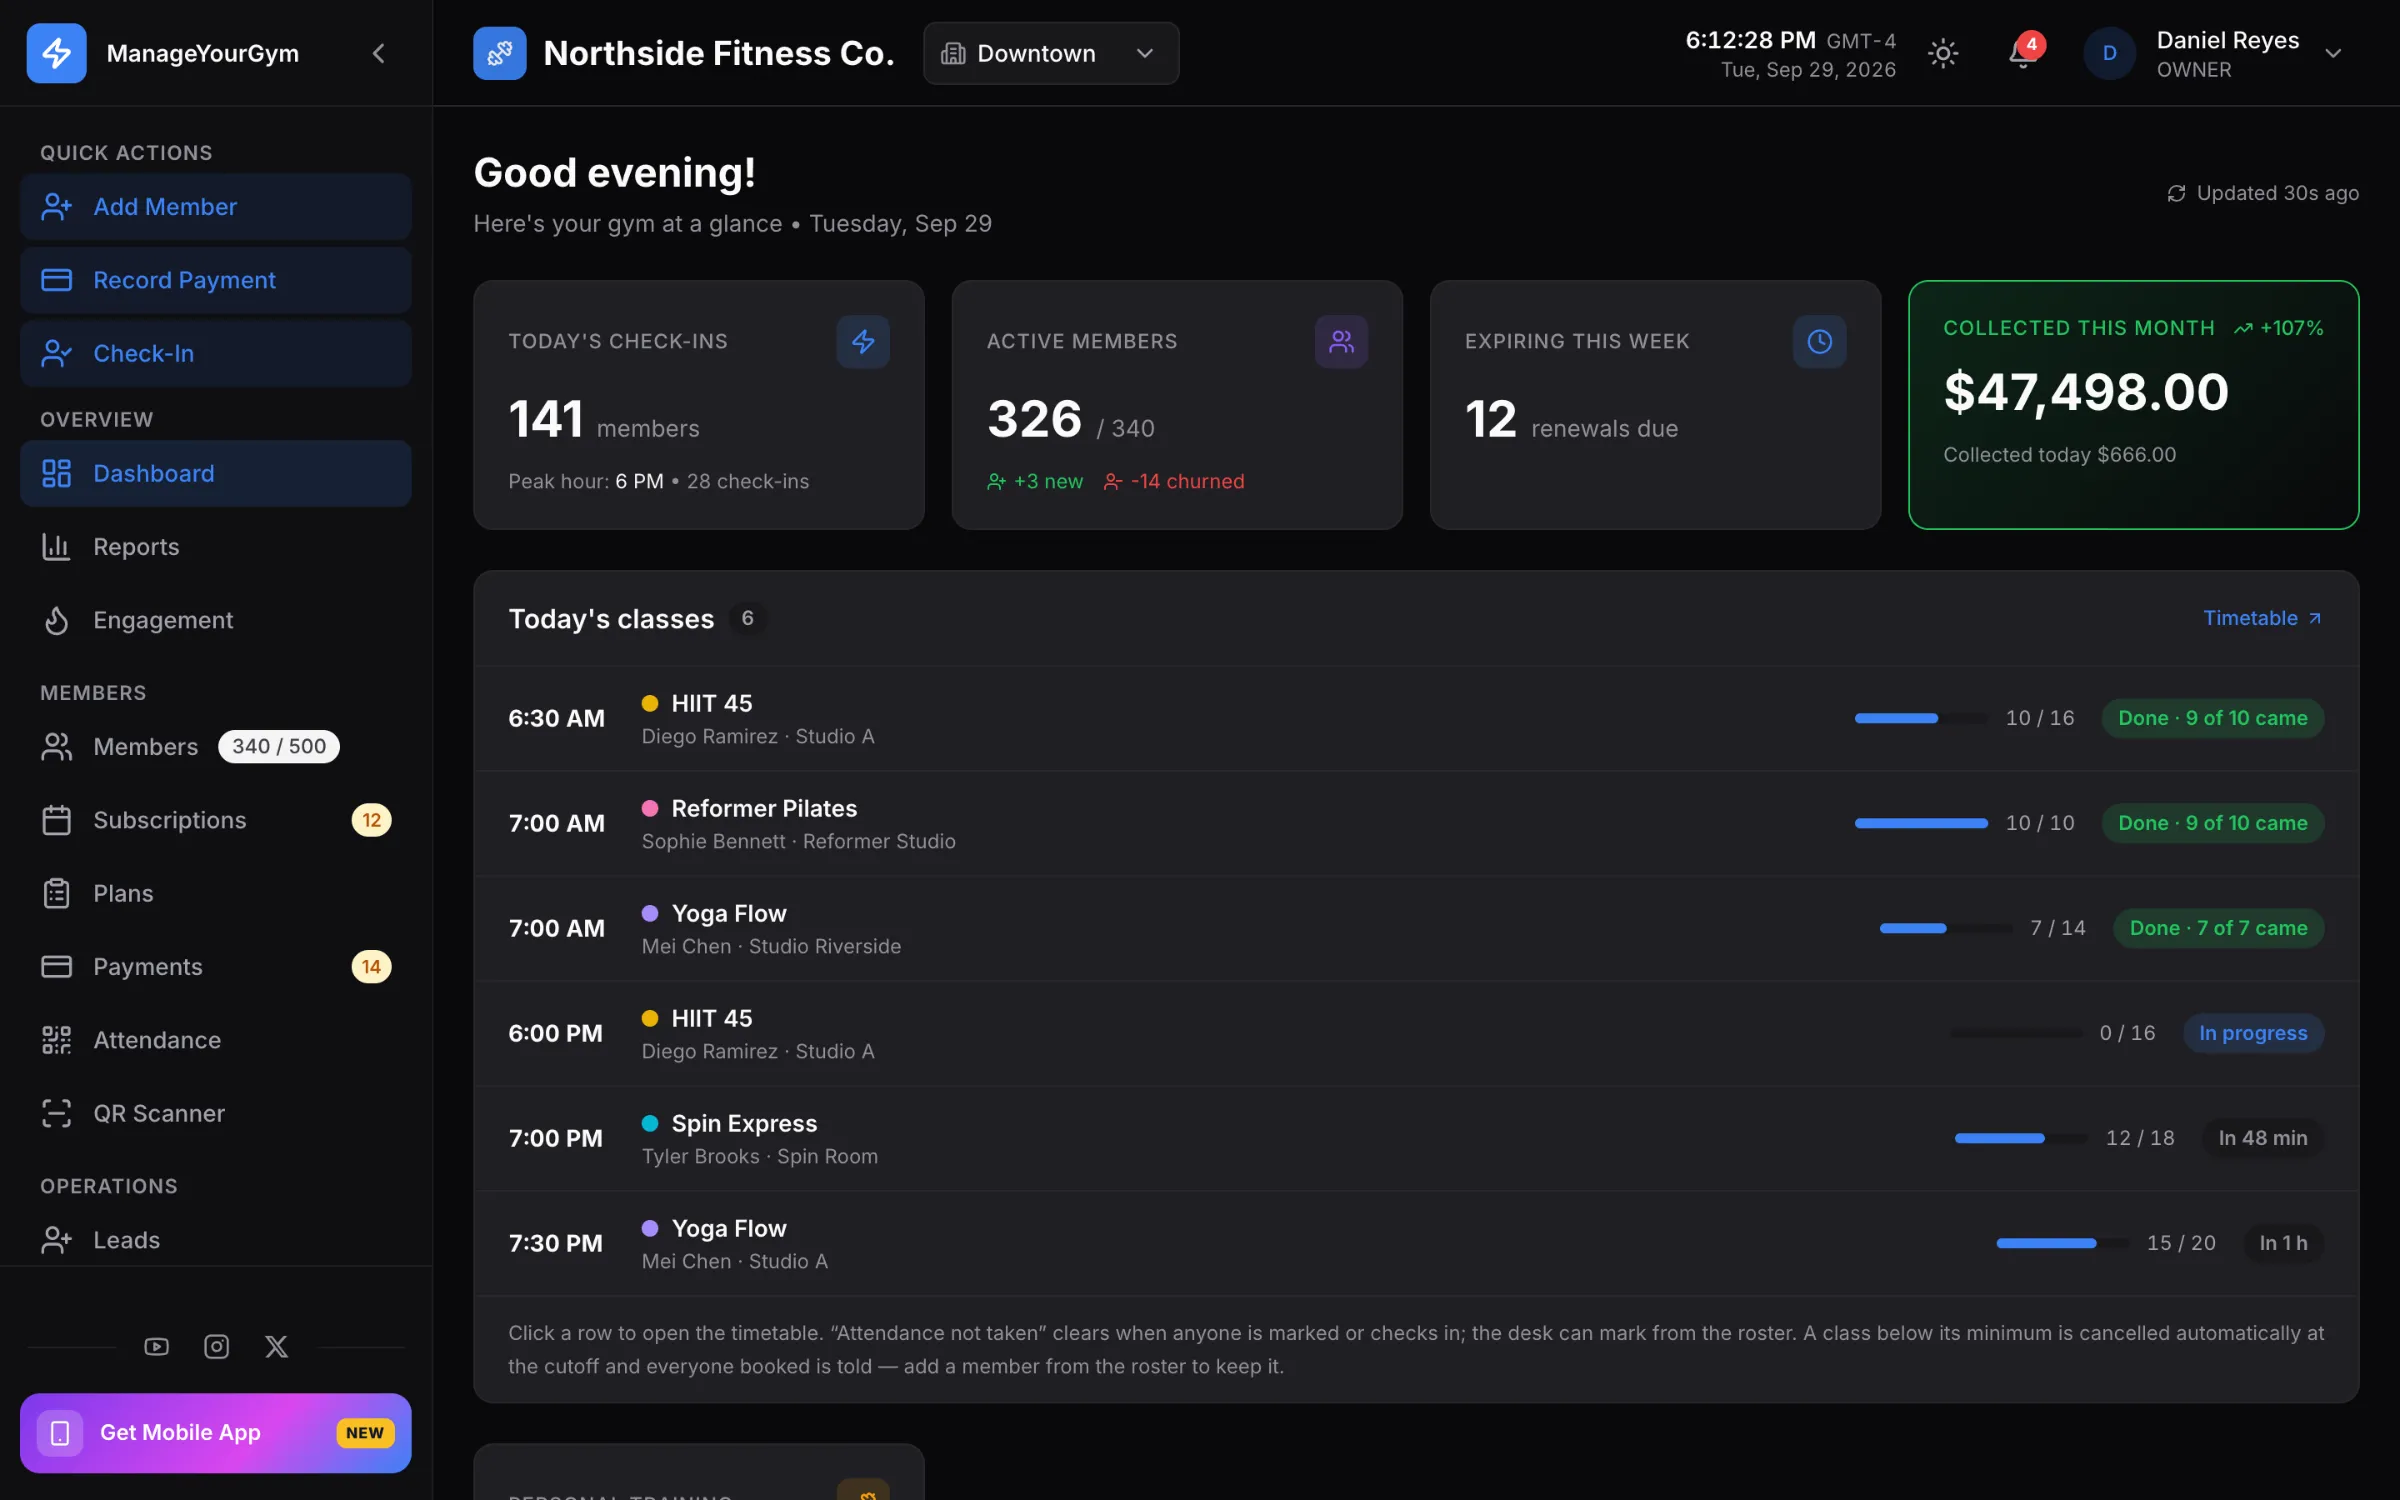Open the Timetable link
The image size is (2400, 1500).
pyautogui.click(x=2262, y=618)
